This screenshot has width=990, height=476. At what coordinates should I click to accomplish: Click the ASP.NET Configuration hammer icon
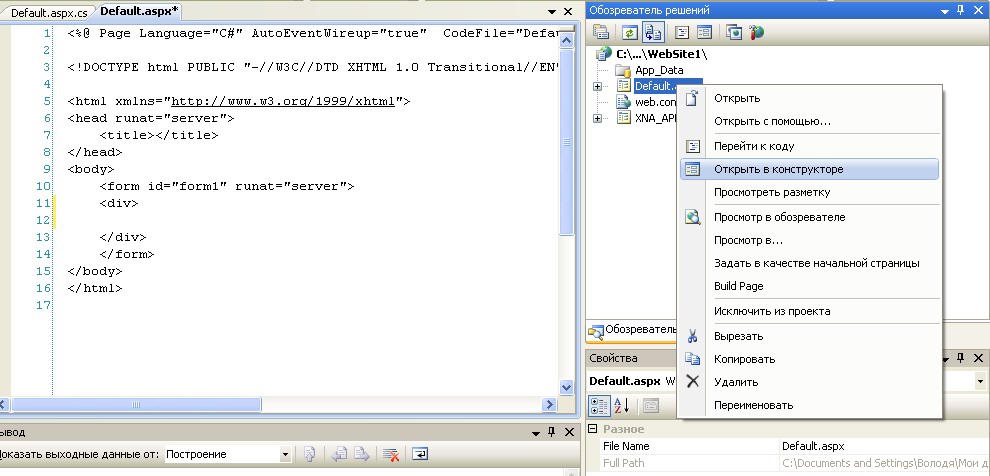757,32
